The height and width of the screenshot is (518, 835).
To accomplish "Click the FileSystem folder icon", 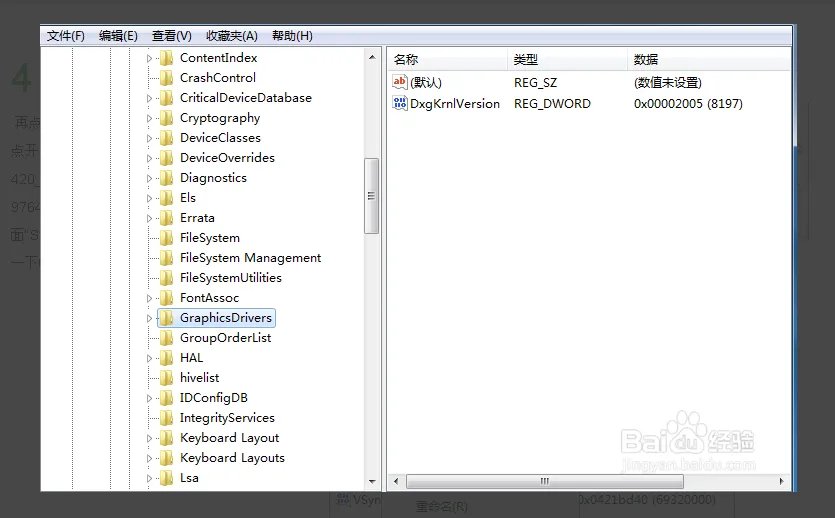I will click(x=166, y=238).
